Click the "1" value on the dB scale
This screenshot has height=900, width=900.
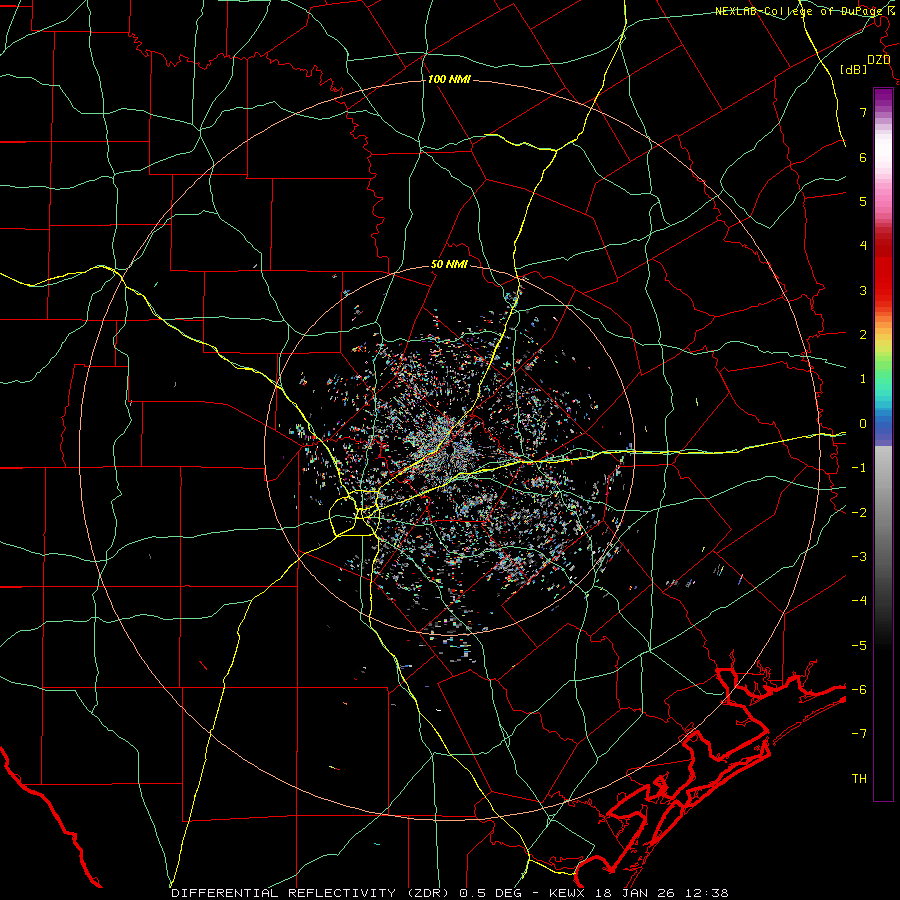pyautogui.click(x=863, y=379)
